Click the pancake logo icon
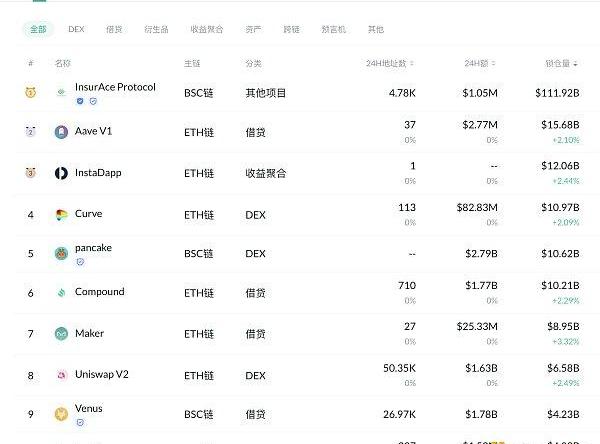This screenshot has width=600, height=444. click(61, 253)
